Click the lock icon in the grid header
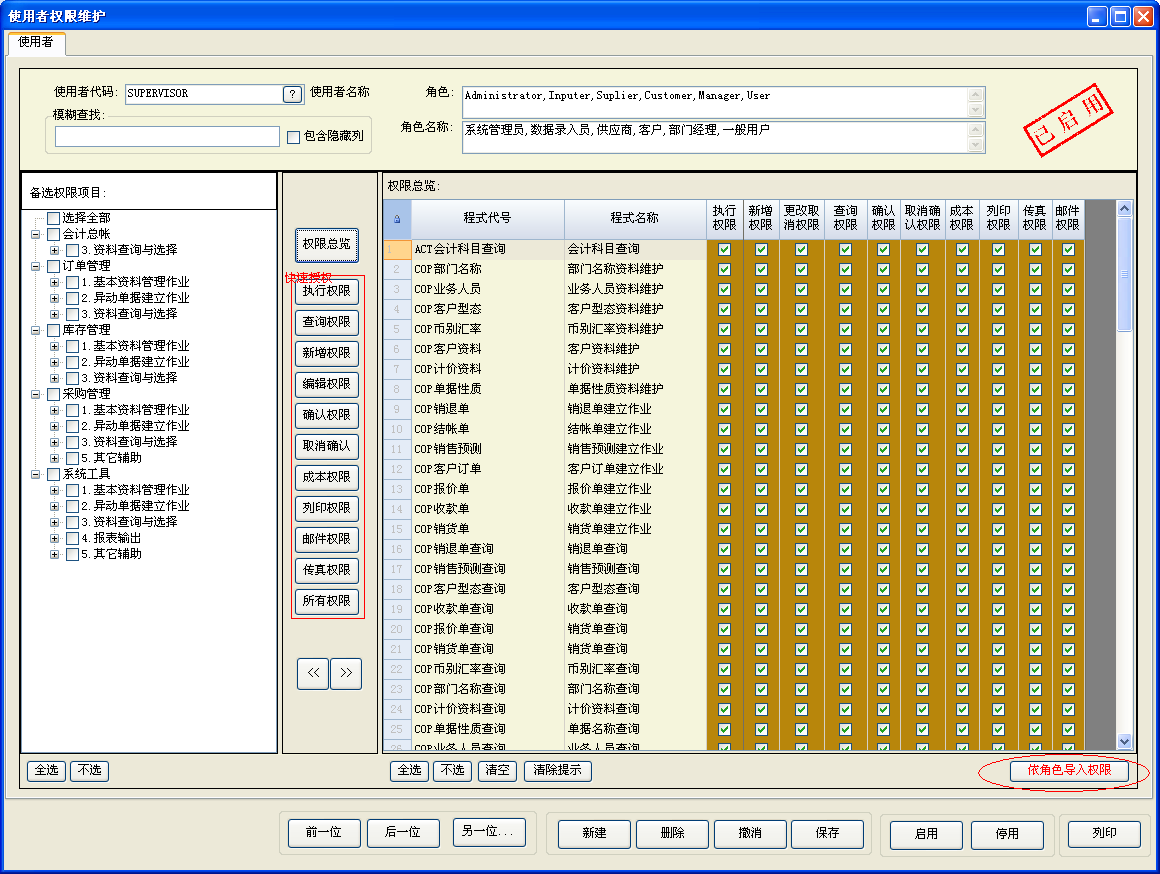 [x=397, y=217]
